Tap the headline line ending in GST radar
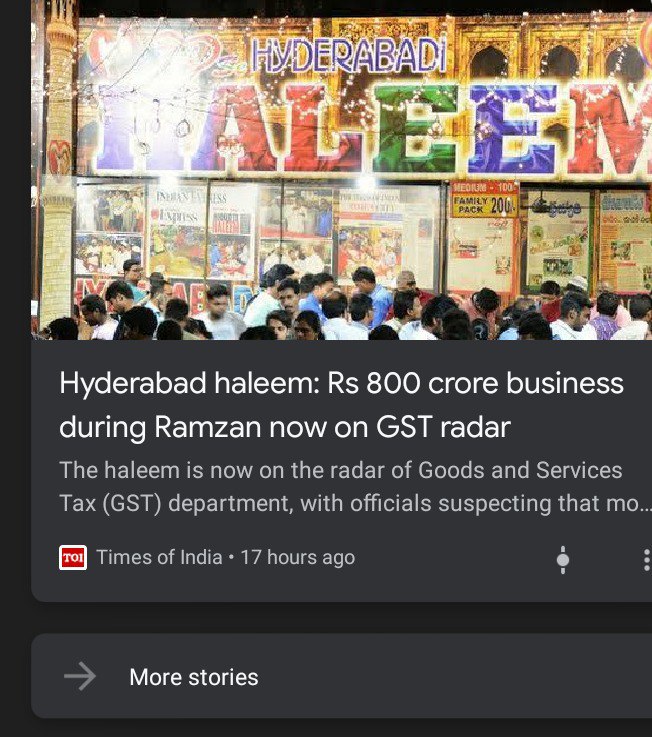 (x=285, y=427)
